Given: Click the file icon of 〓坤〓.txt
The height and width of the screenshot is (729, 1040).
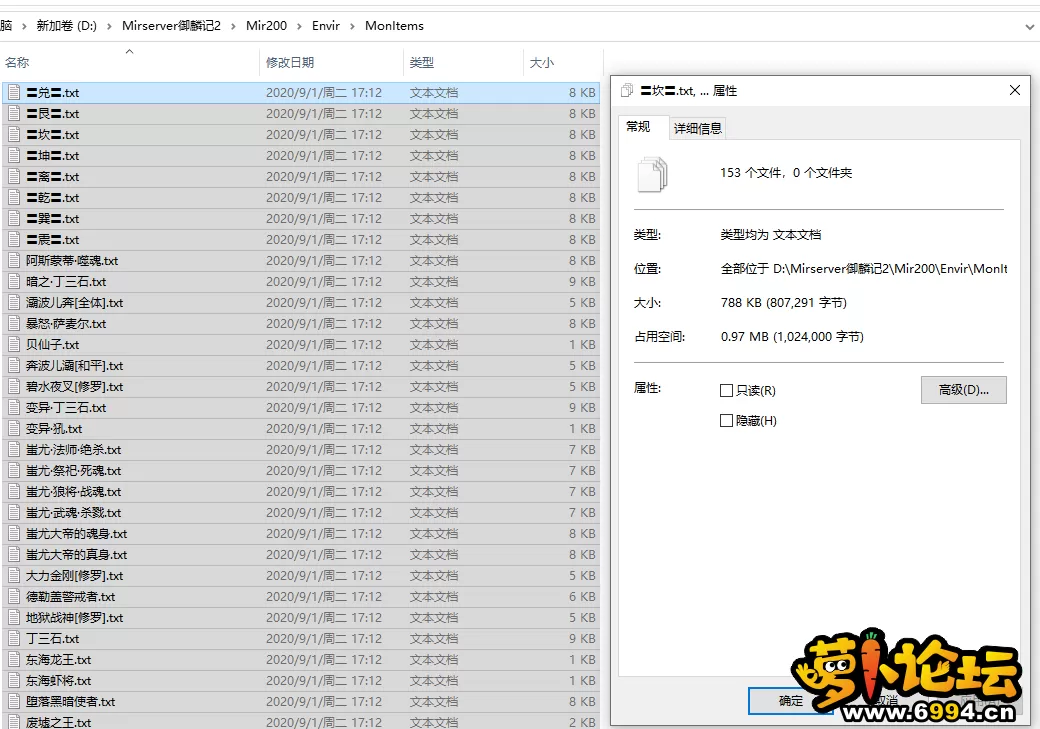Looking at the screenshot, I should coord(14,156).
